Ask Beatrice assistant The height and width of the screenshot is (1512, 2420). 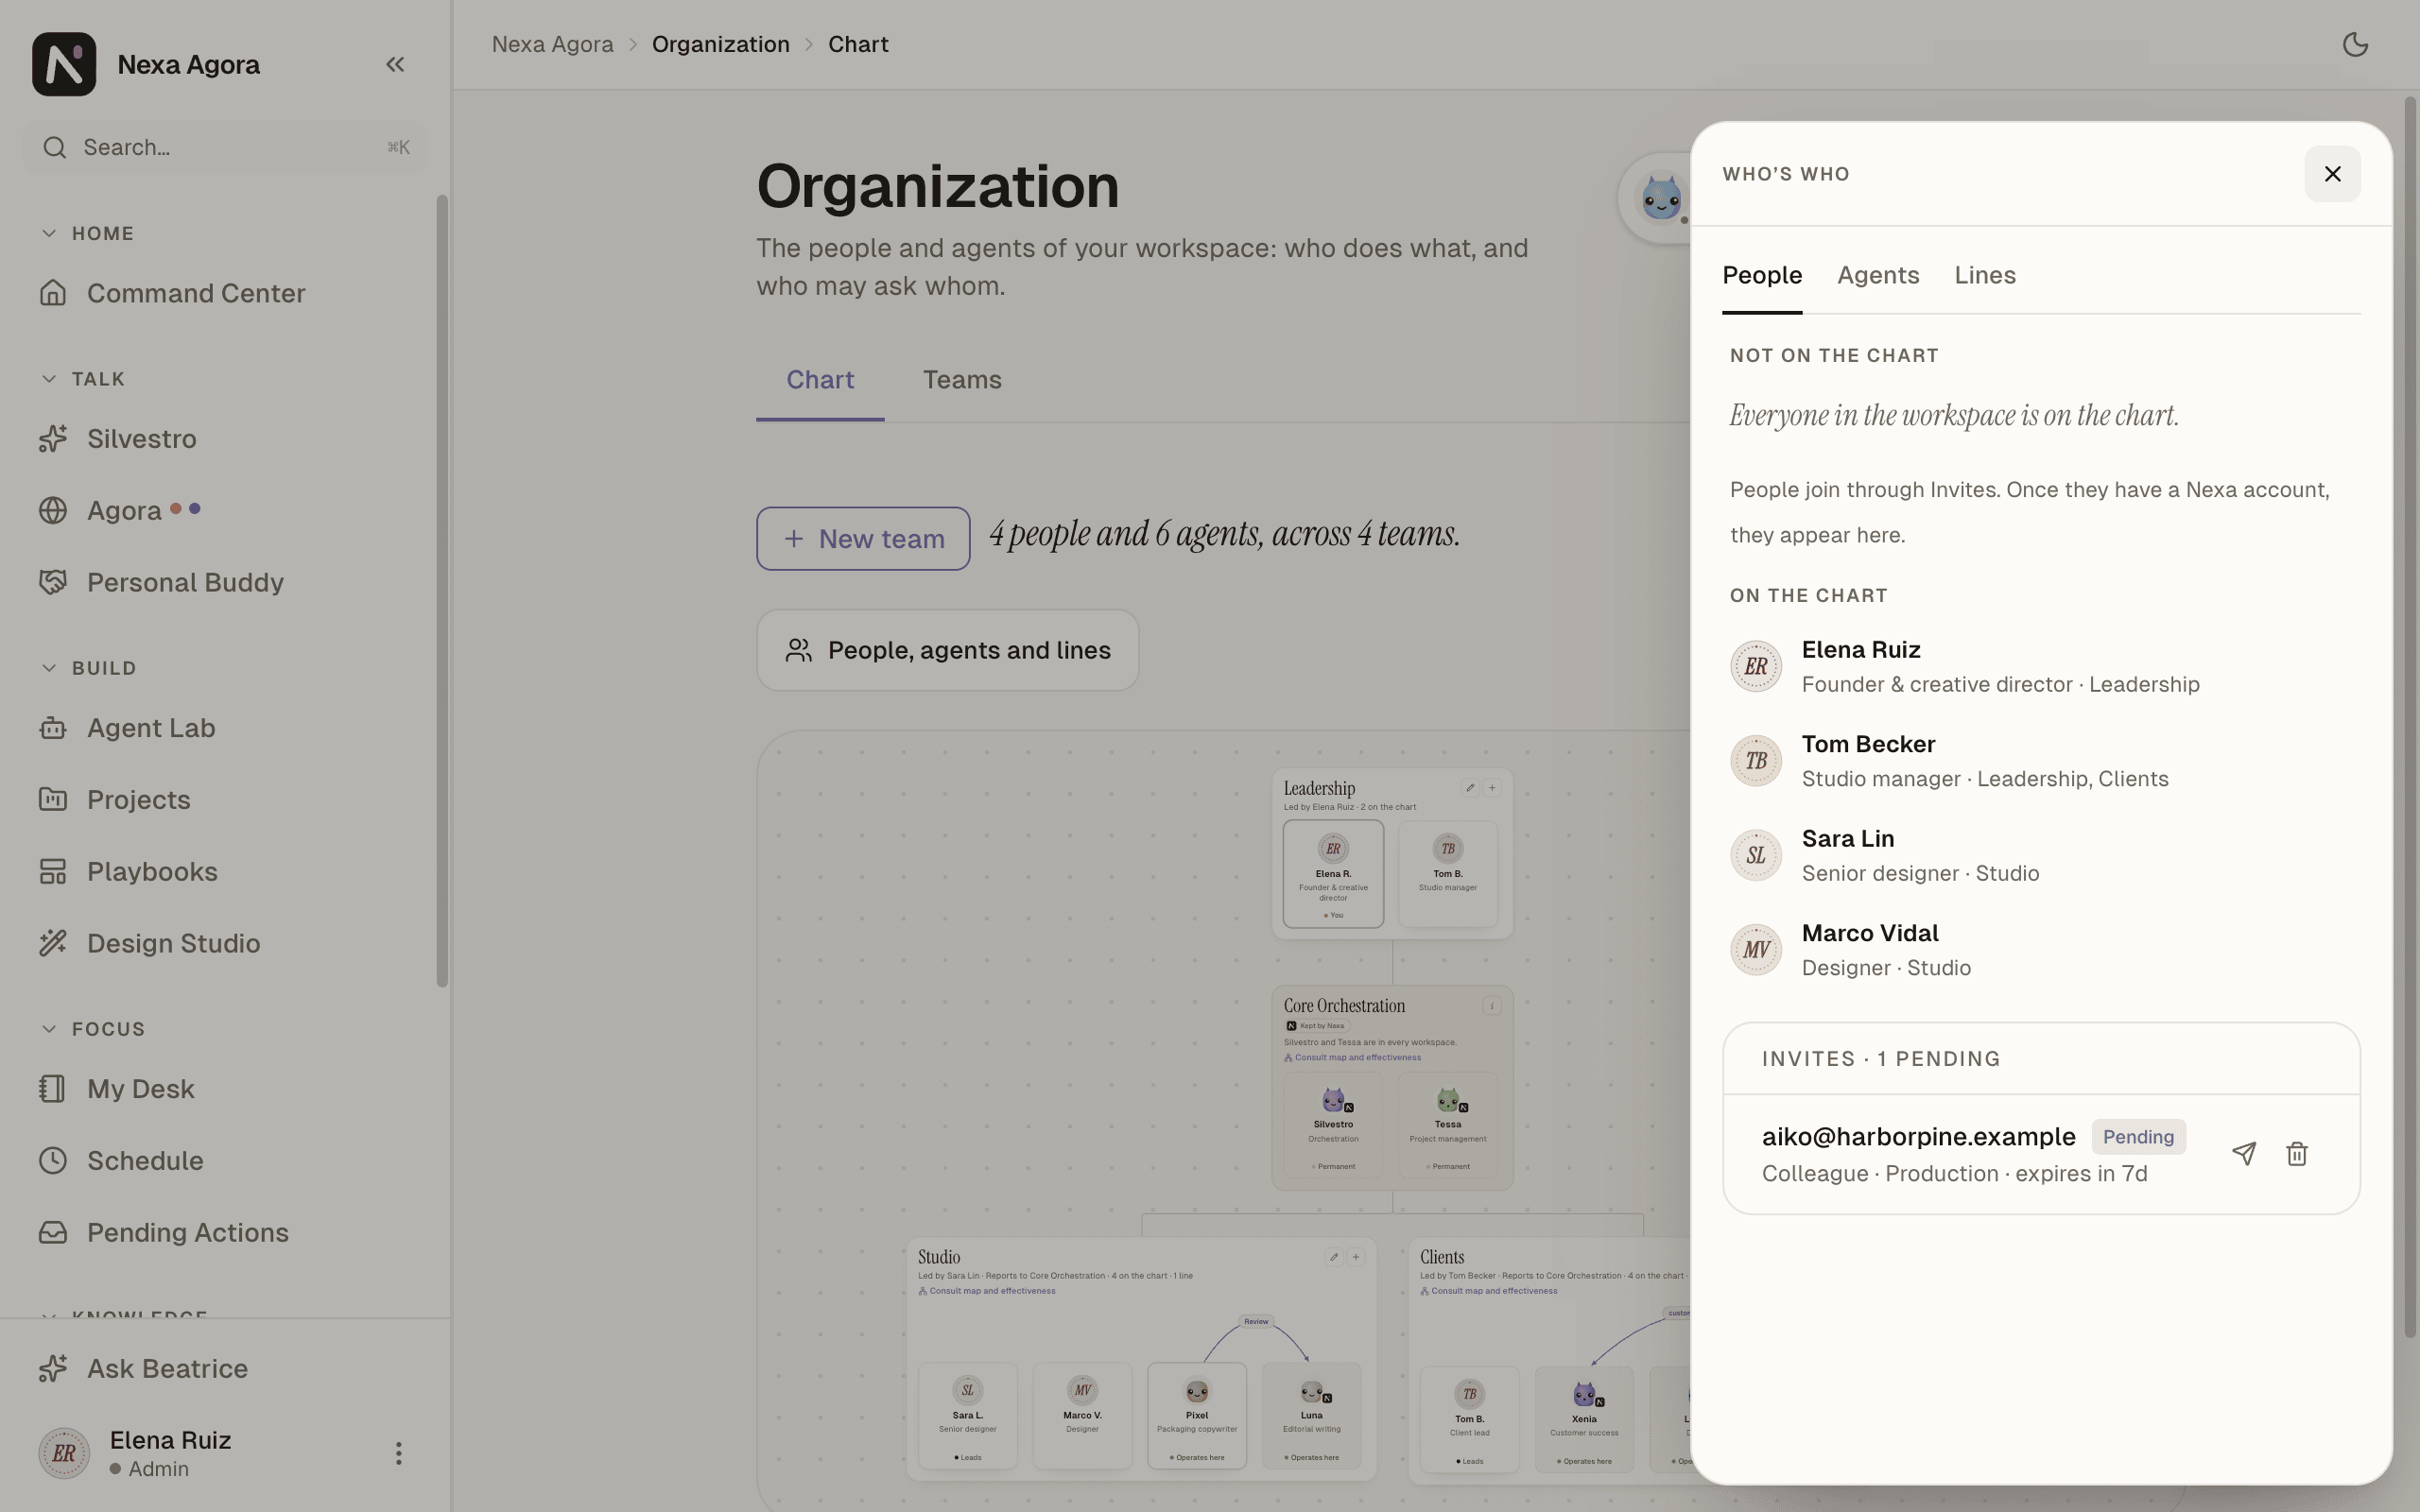pyautogui.click(x=225, y=1369)
